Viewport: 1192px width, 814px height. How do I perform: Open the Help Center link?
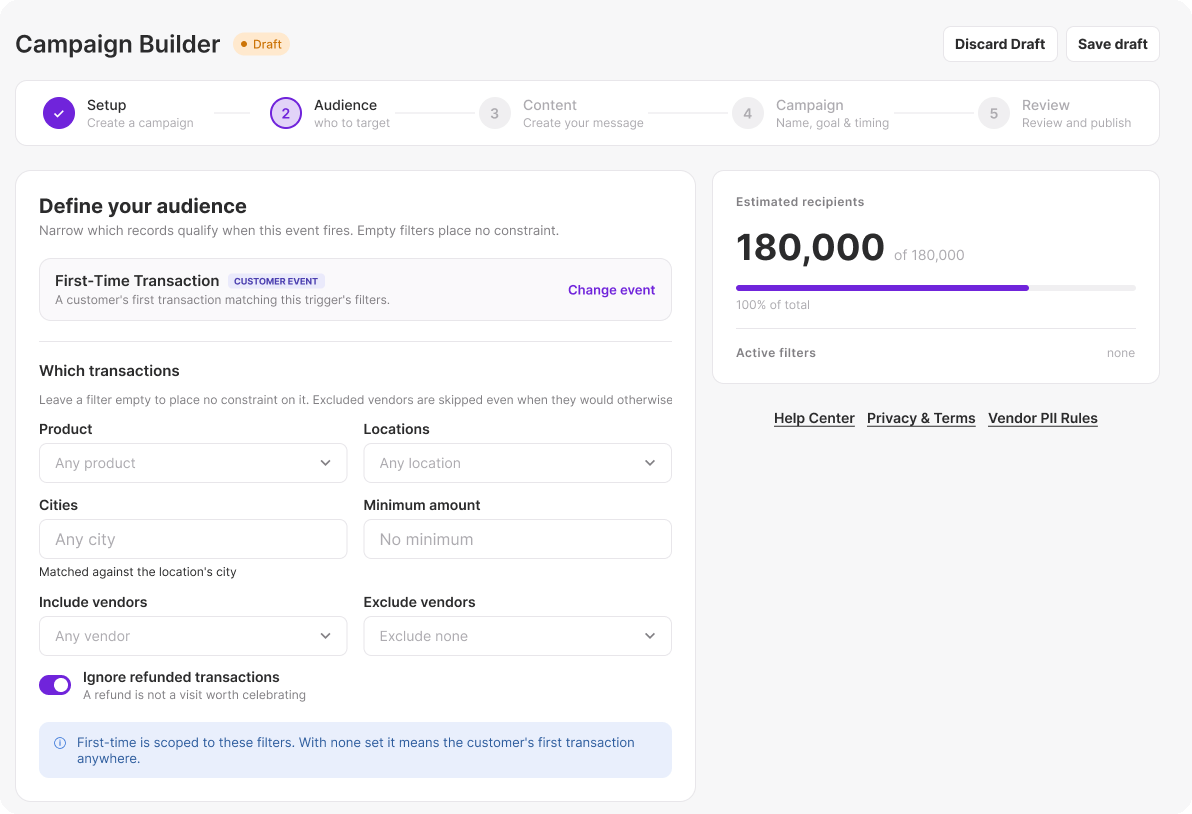click(814, 418)
